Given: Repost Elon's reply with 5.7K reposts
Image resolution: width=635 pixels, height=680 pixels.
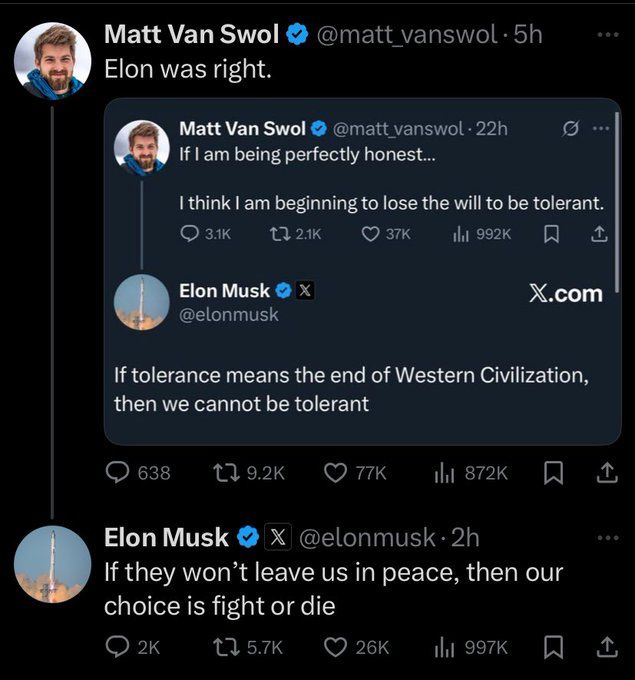Looking at the screenshot, I should pos(229,647).
